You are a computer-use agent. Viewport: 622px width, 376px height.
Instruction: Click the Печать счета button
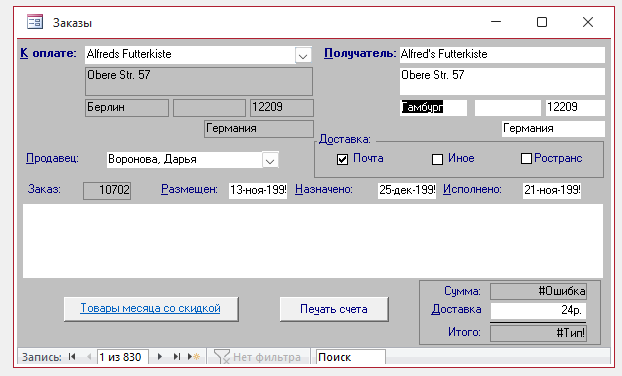click(x=334, y=309)
